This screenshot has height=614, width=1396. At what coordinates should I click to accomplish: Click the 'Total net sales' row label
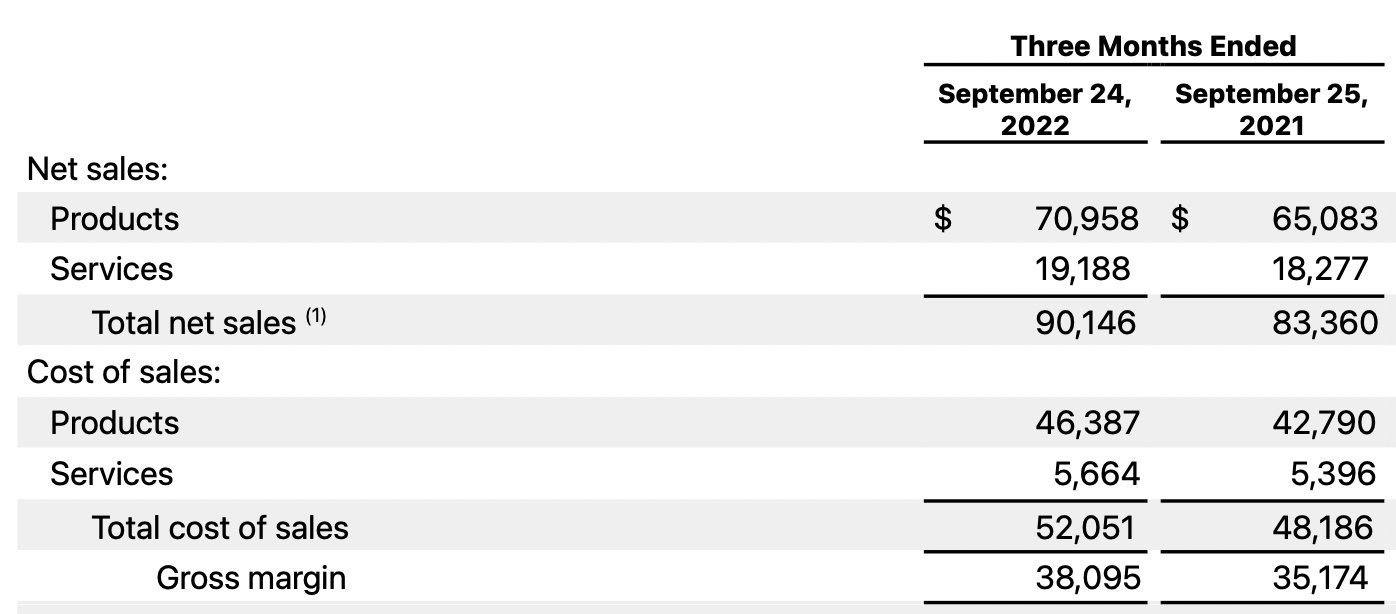193,322
